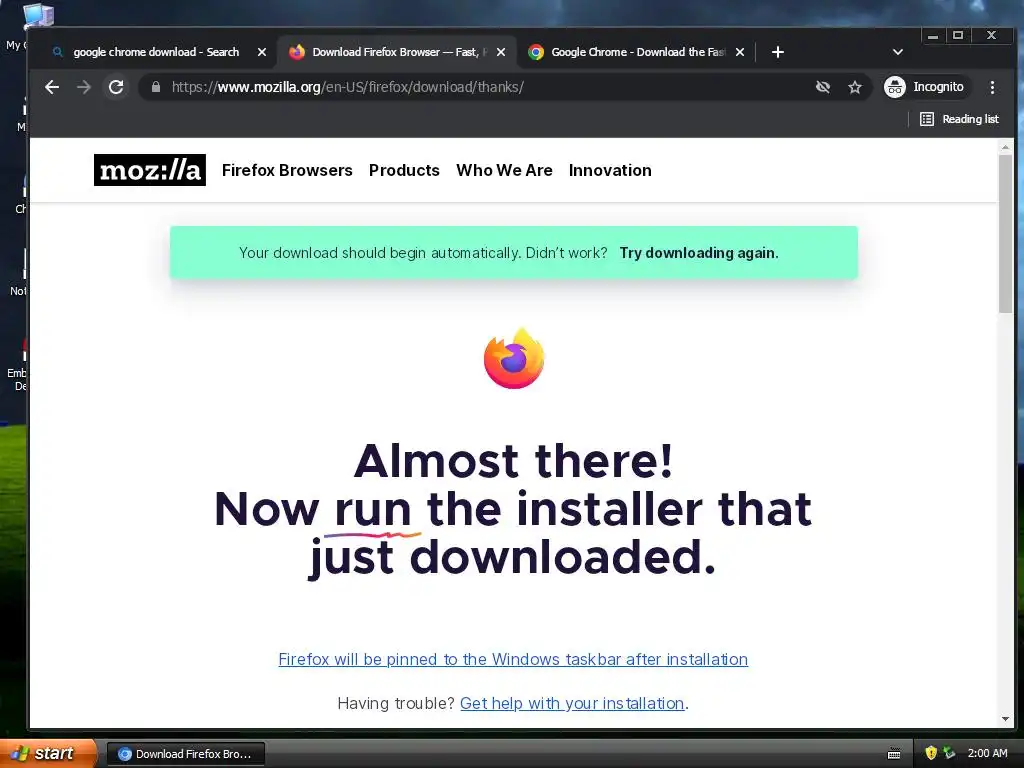Click the Mozilla logo
This screenshot has width=1024, height=768.
[150, 170]
